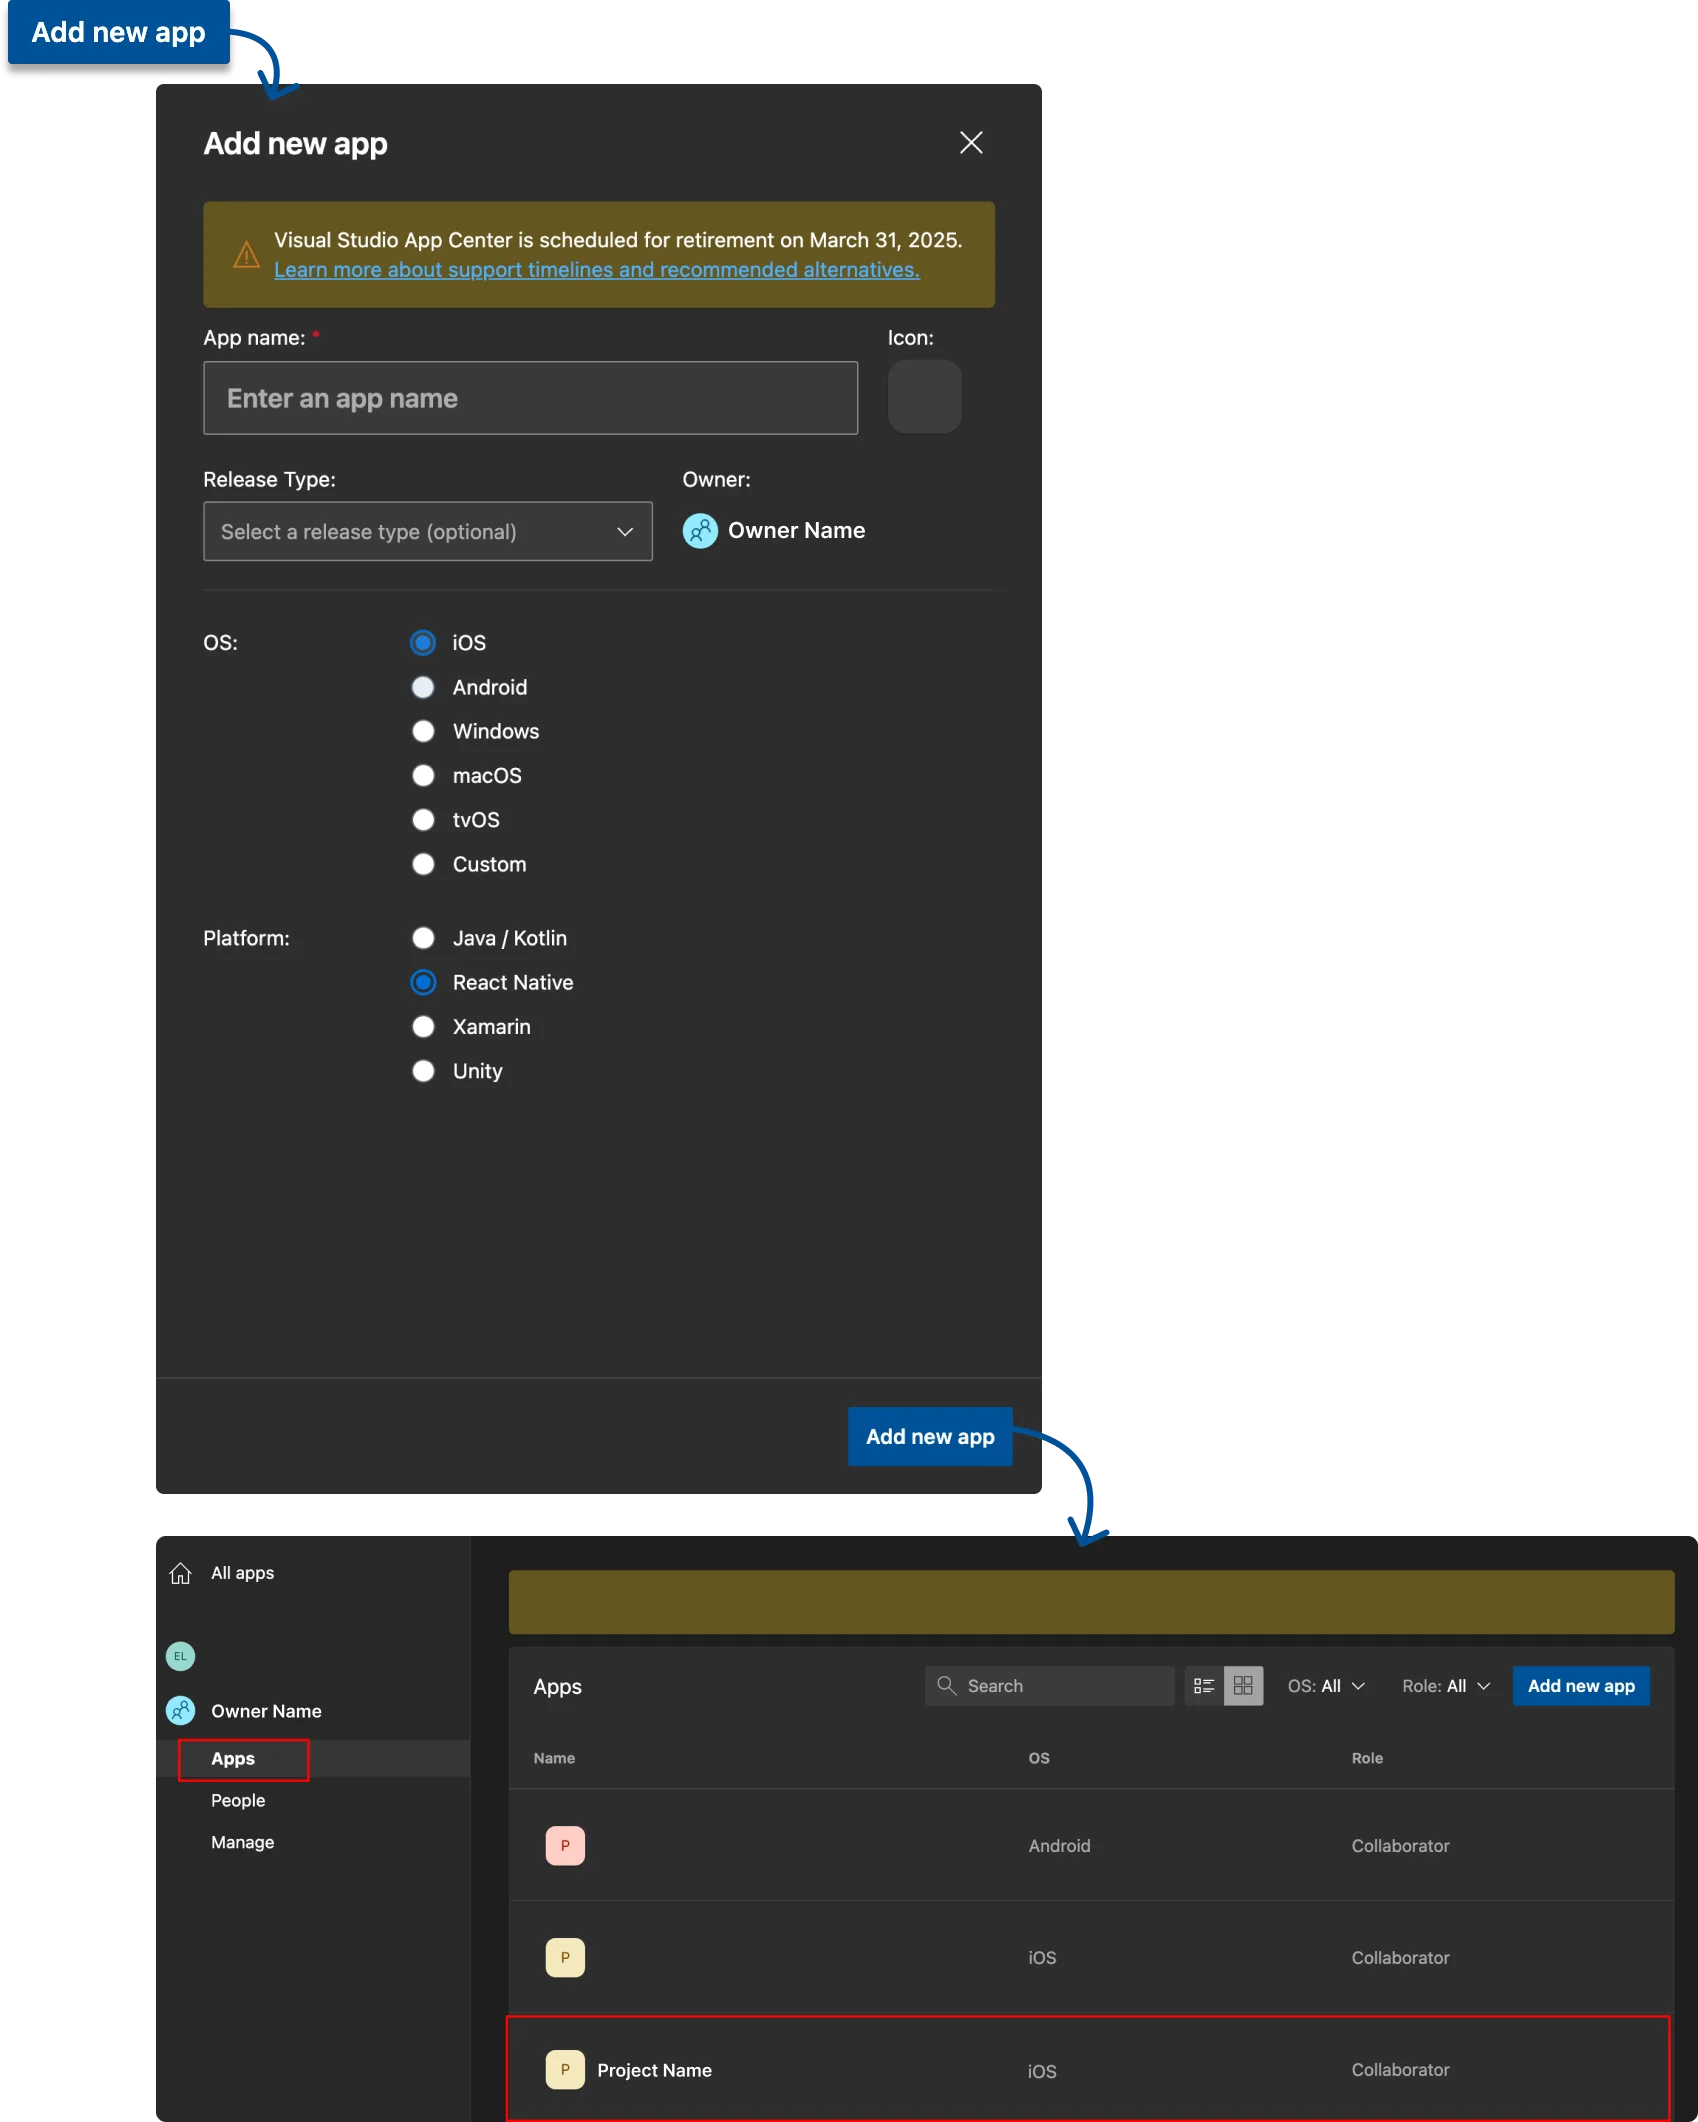Open the All apps home icon

click(x=180, y=1573)
